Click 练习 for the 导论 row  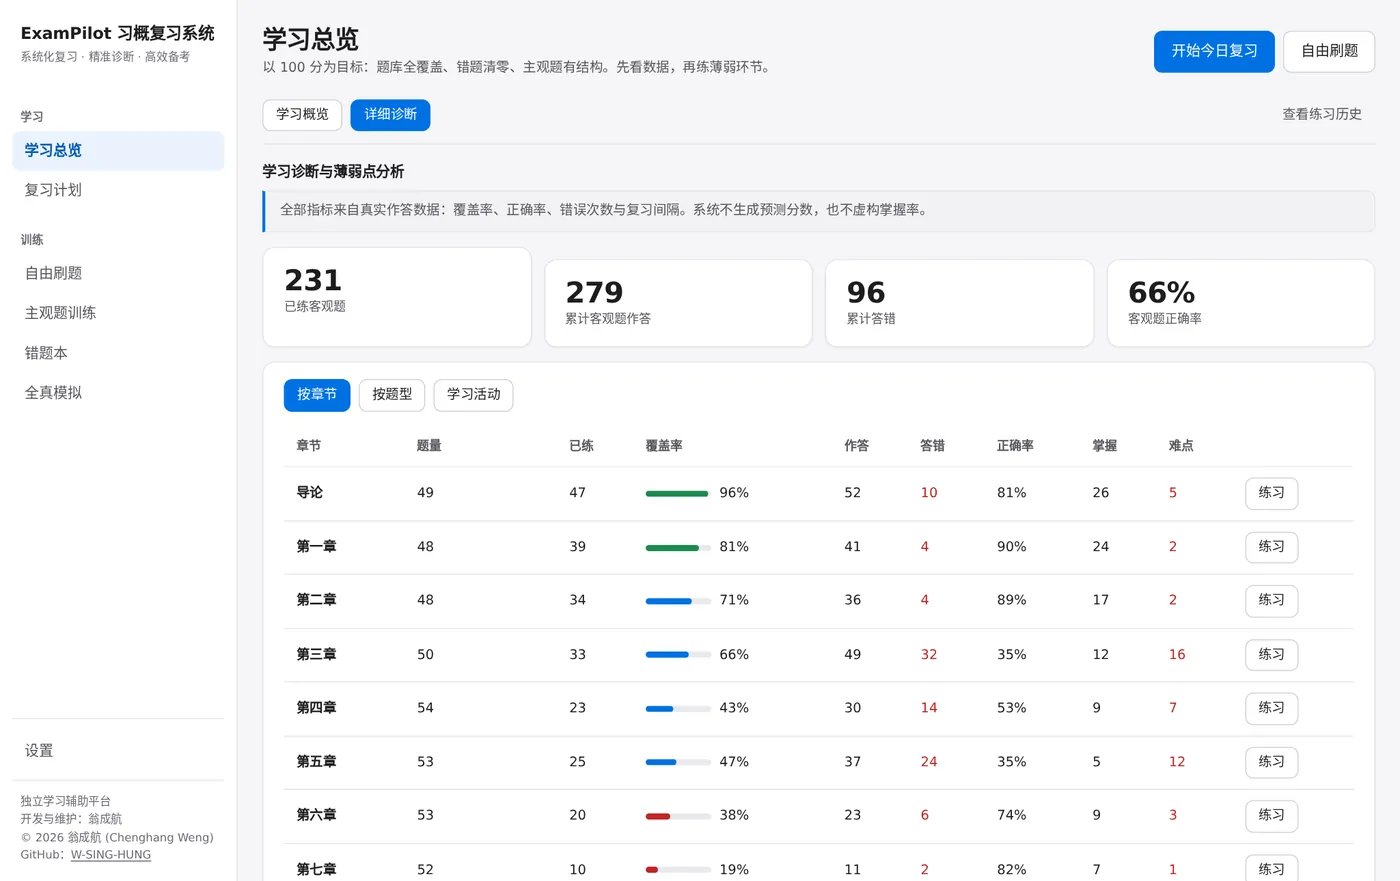tap(1271, 493)
